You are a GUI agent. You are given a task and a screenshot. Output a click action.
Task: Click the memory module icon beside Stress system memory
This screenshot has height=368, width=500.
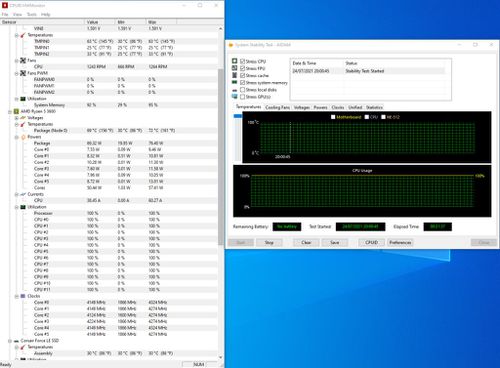pyautogui.click(x=235, y=82)
